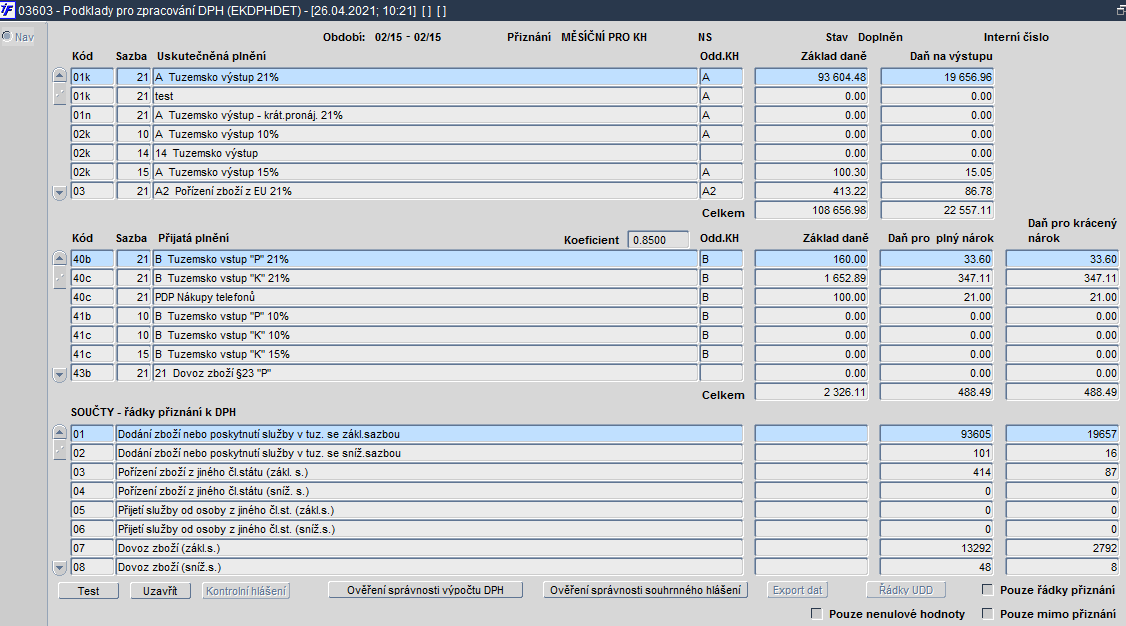Click code field 01n
The width and height of the screenshot is (1126, 626).
[92, 115]
